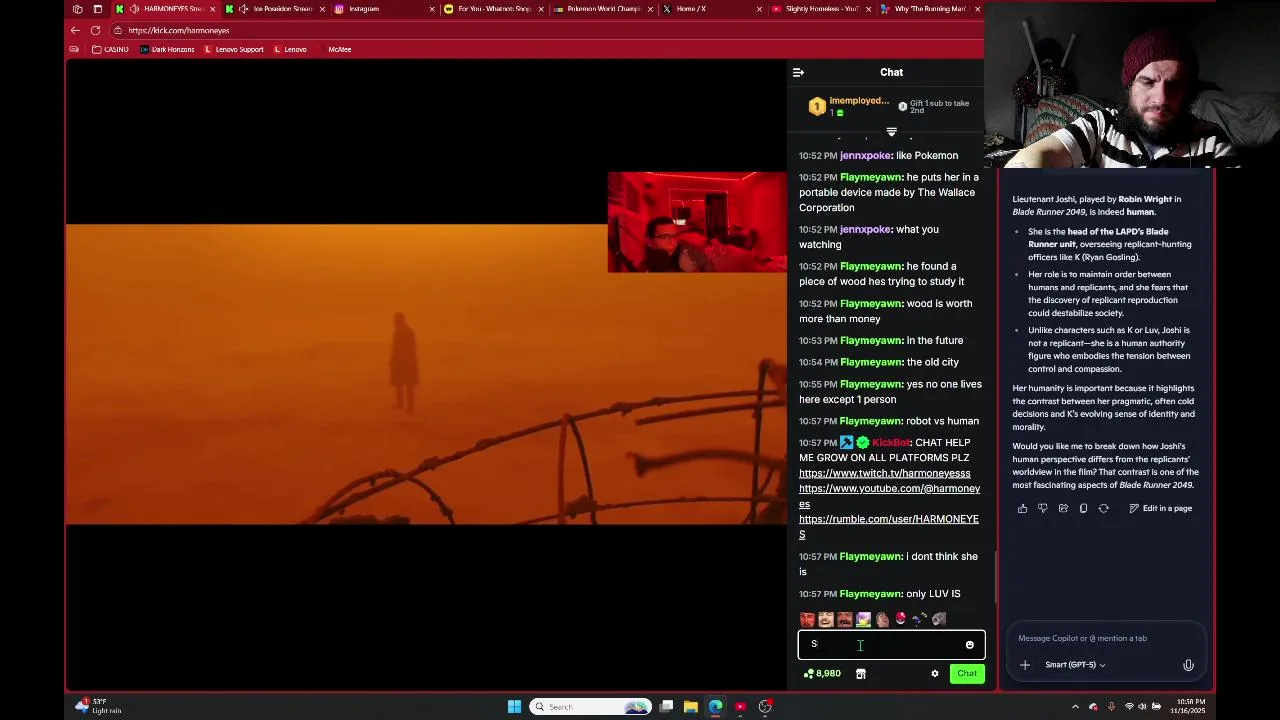Click the streamer webcam overlay in video

697,222
